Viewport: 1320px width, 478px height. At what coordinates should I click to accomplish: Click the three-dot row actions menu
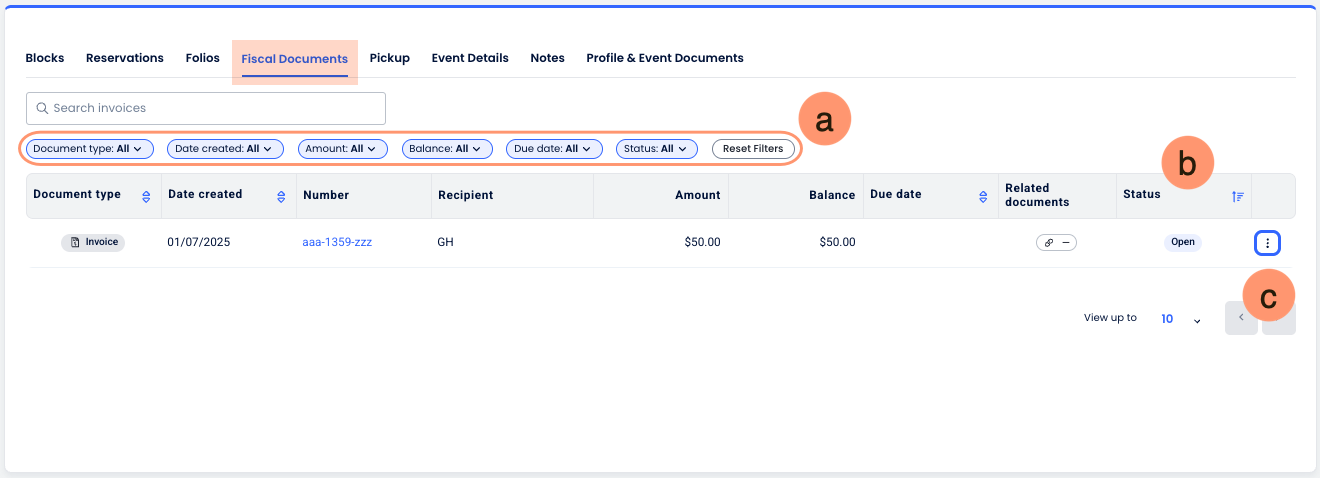[x=1267, y=243]
